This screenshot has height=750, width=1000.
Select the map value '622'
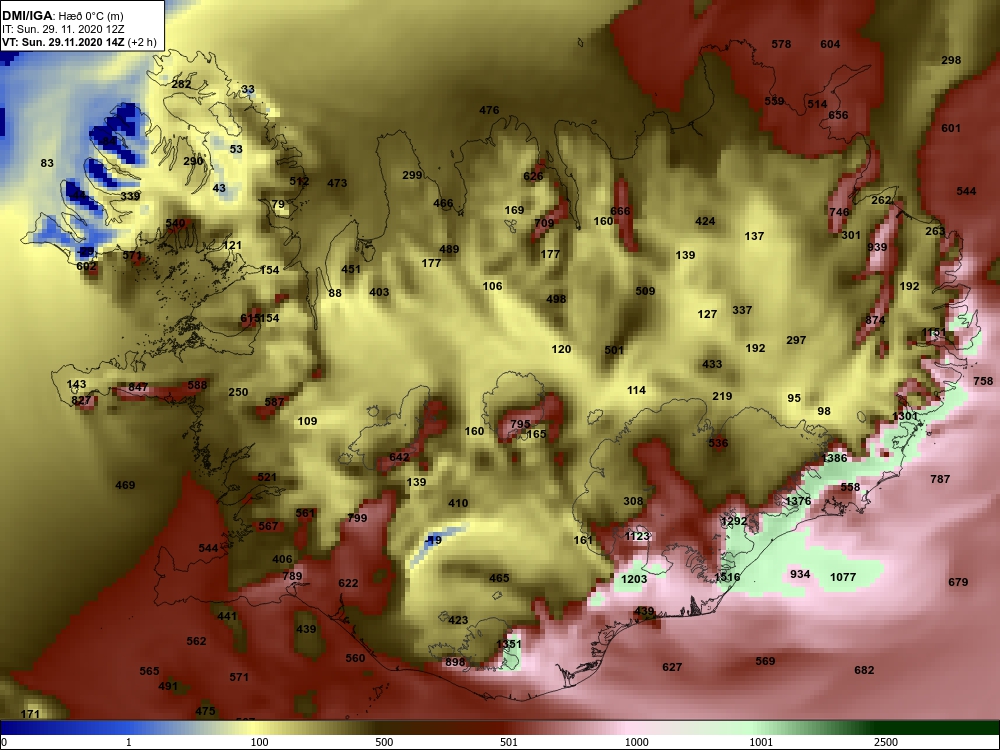pos(348,584)
